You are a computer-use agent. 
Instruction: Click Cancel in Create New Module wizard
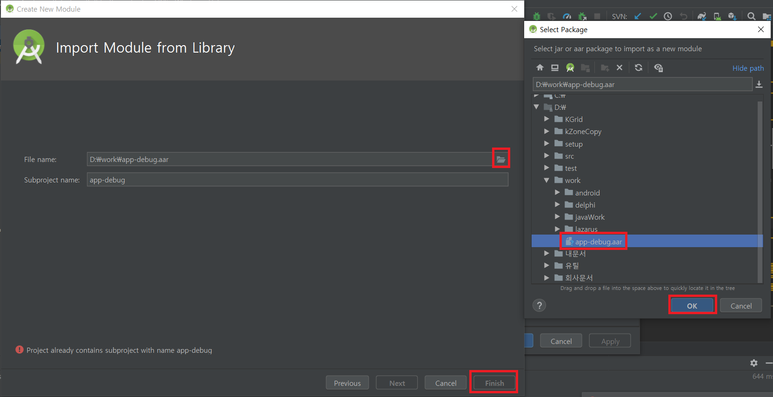point(446,383)
